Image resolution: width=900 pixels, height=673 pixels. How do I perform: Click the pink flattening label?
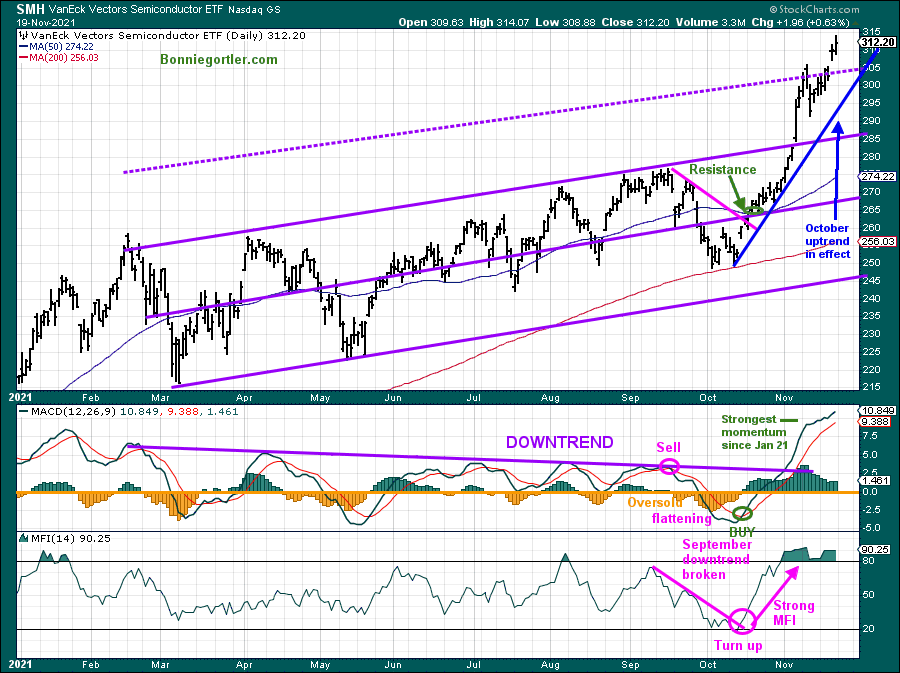[x=682, y=519]
